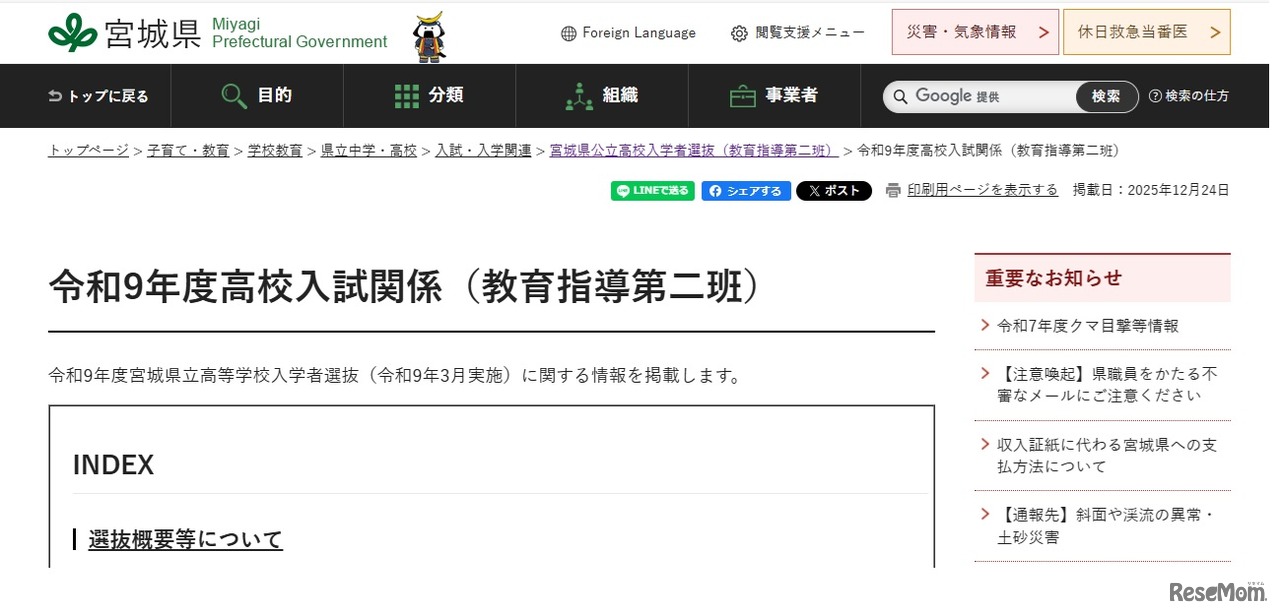Click the Foreign Language globe icon
Viewport: 1280px width, 615px height.
tap(568, 32)
